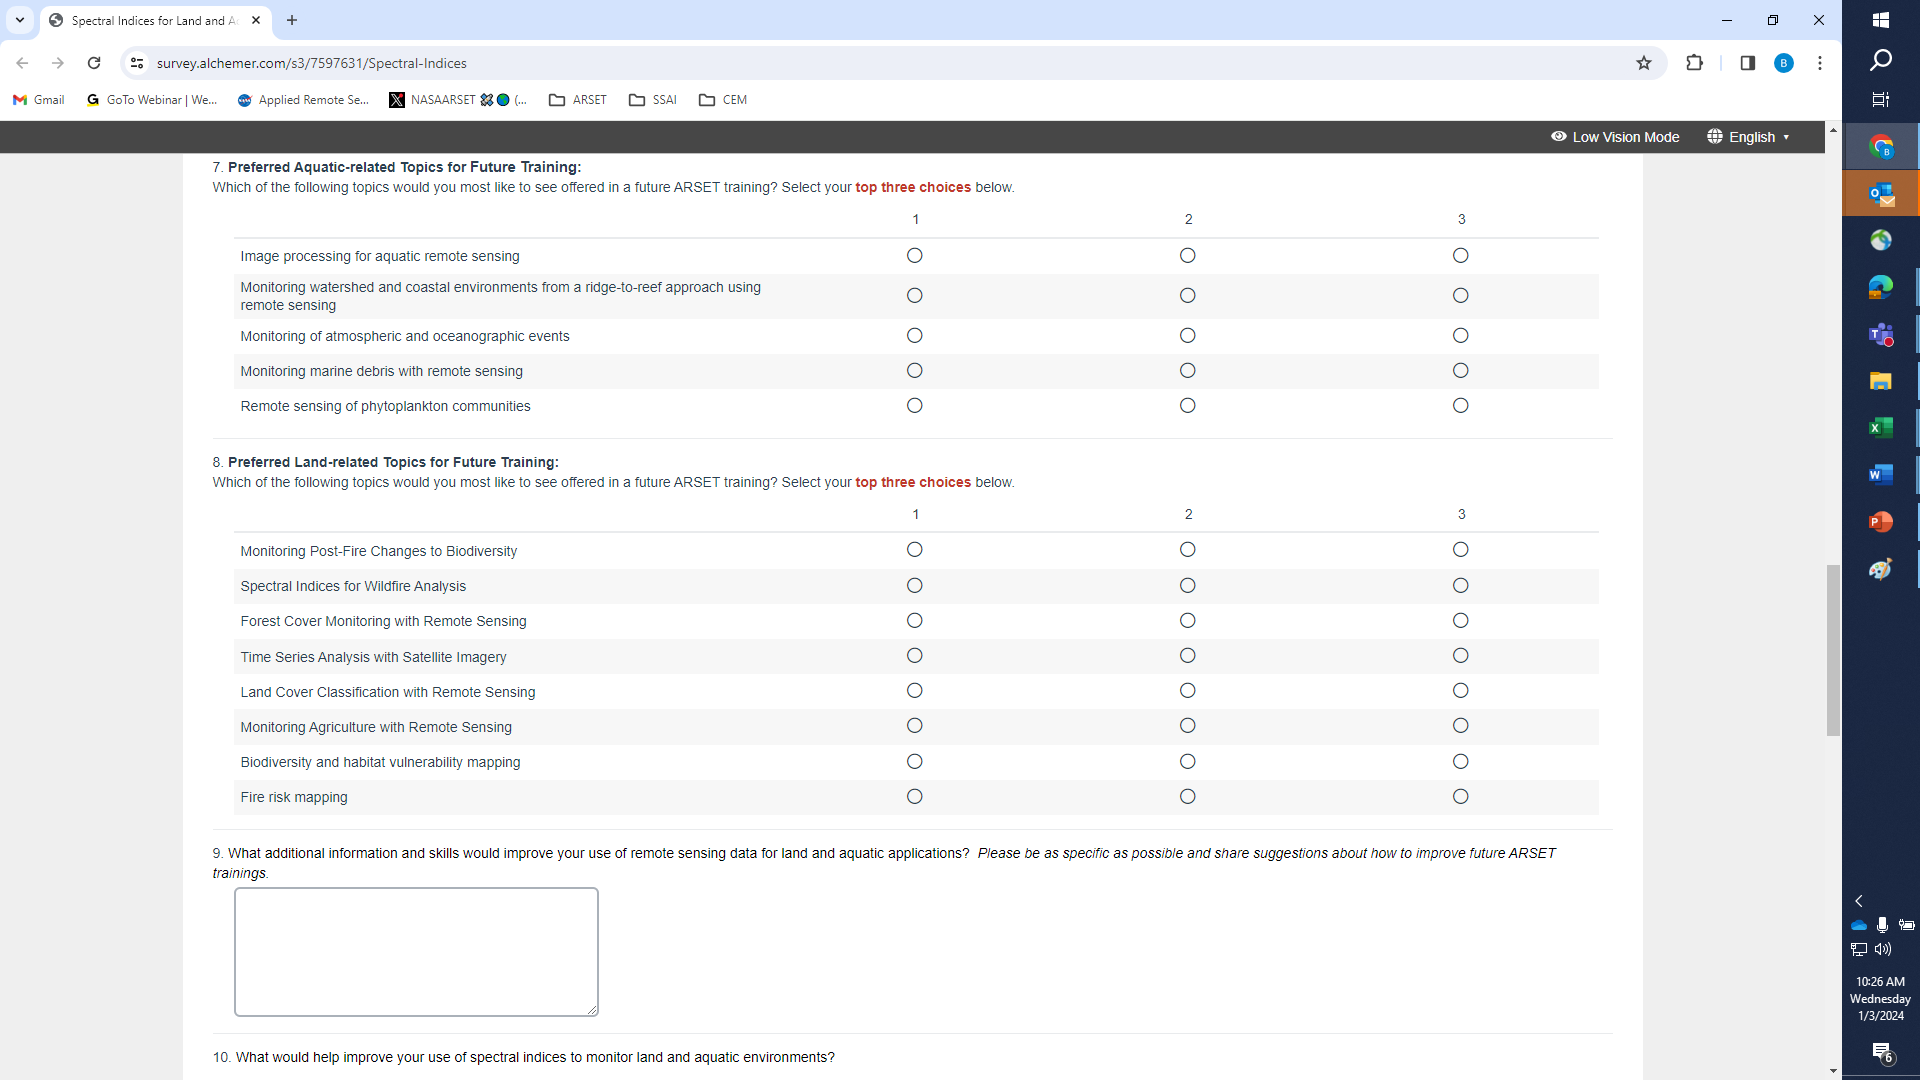Screen dimensions: 1920x1080
Task: Rank Monitoring marine debris as choice 3
Action: coord(1460,371)
